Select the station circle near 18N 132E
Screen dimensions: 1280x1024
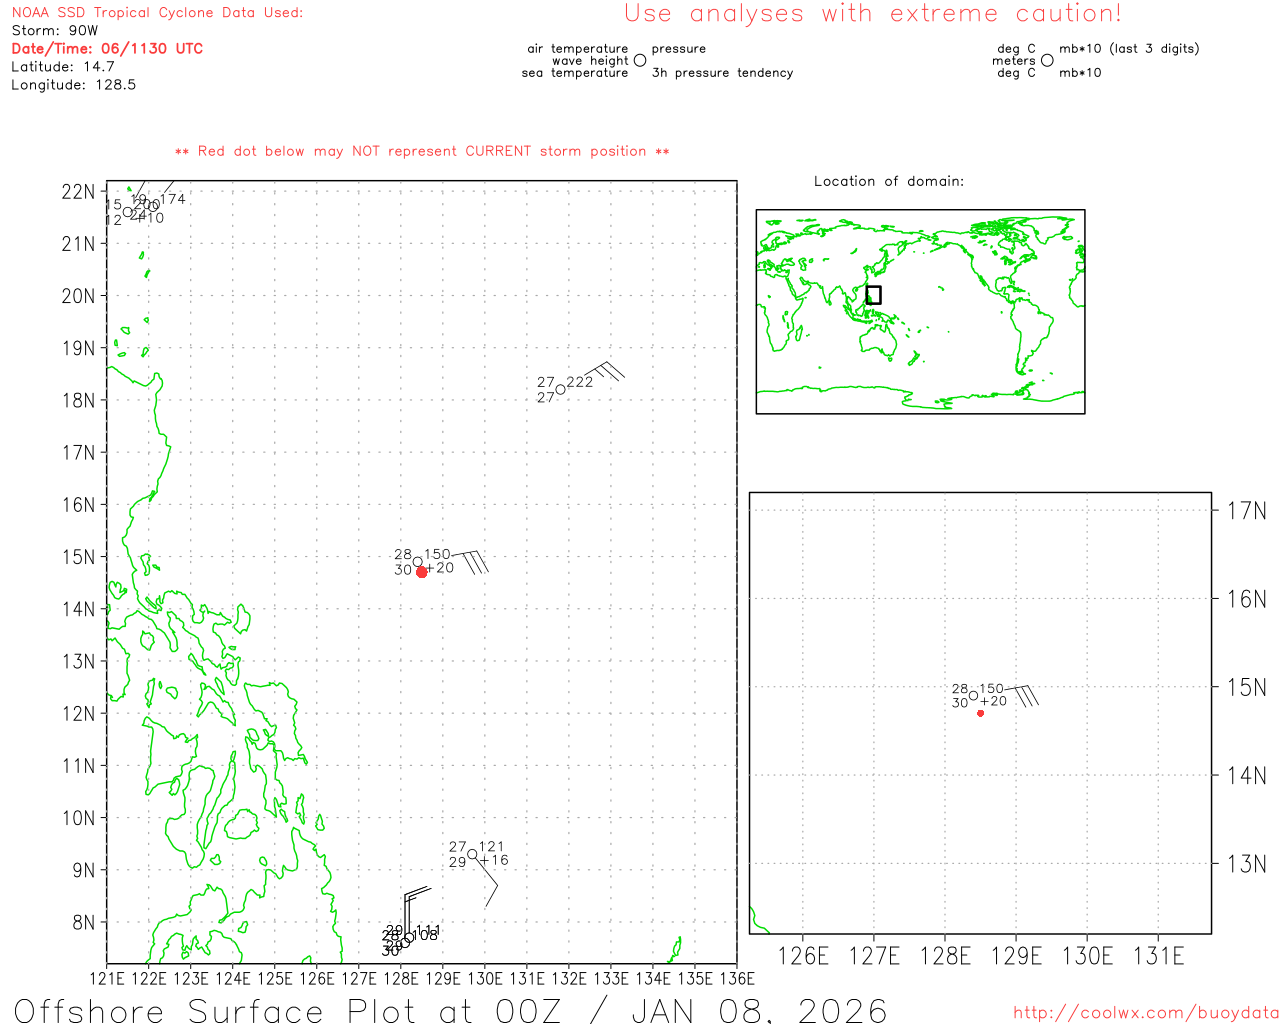pyautogui.click(x=560, y=390)
